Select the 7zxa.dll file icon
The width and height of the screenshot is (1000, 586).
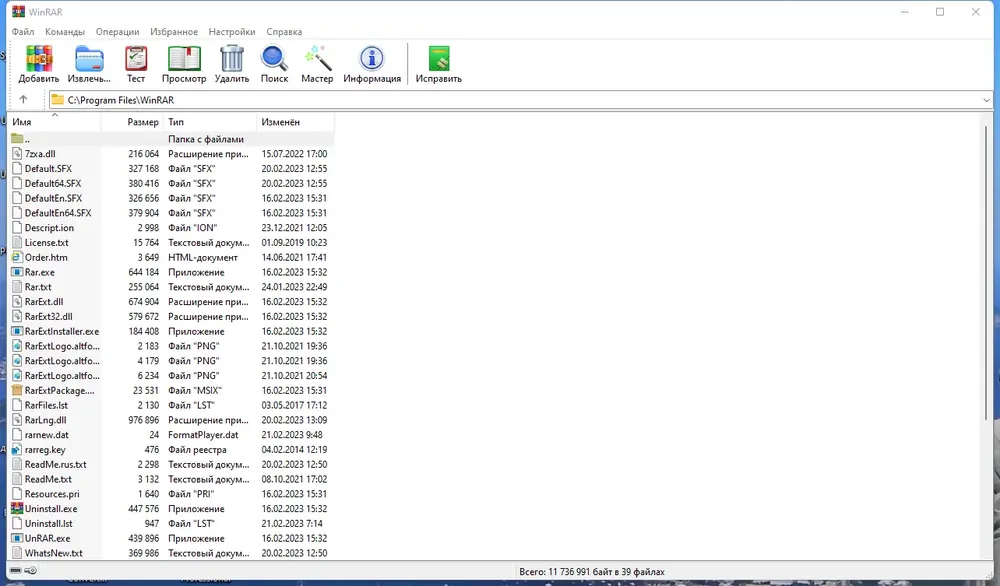coord(17,154)
